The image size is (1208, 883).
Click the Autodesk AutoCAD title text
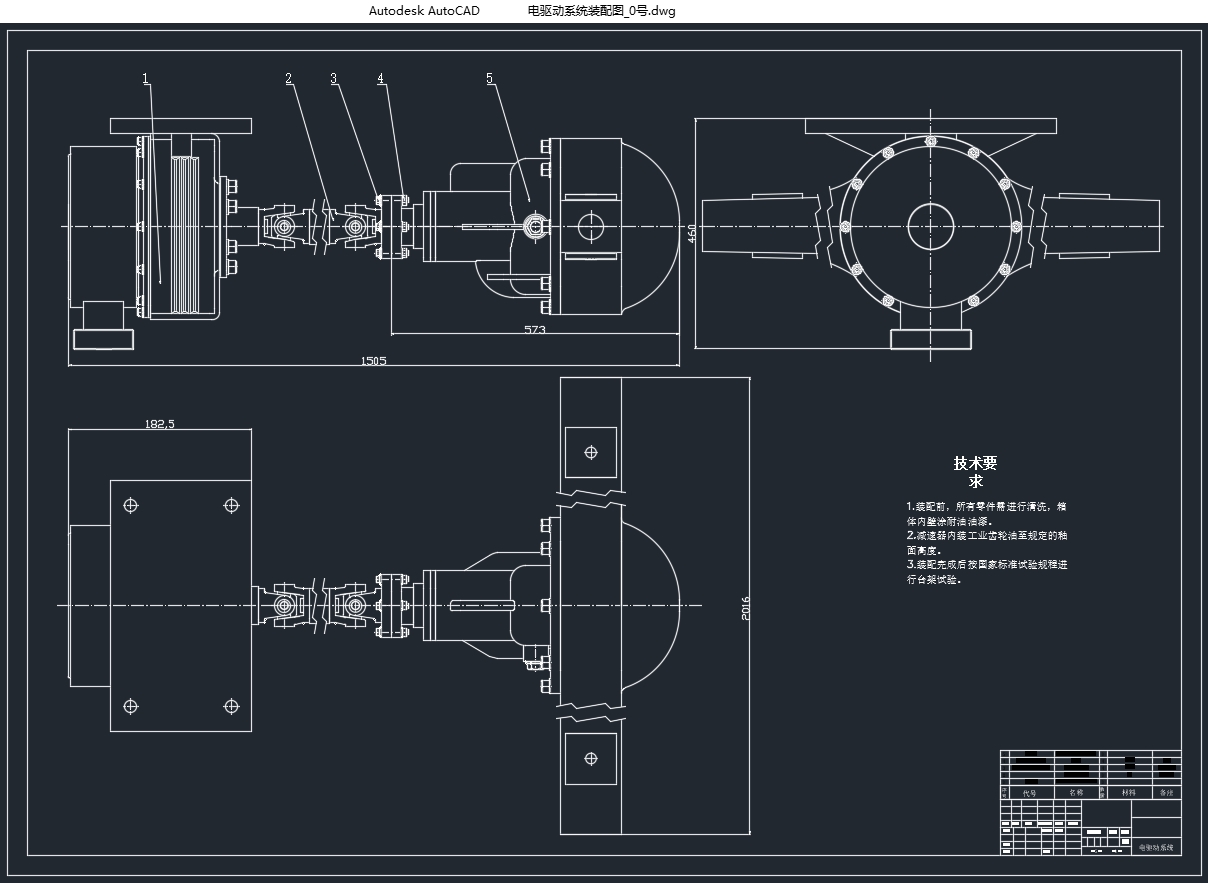(424, 11)
